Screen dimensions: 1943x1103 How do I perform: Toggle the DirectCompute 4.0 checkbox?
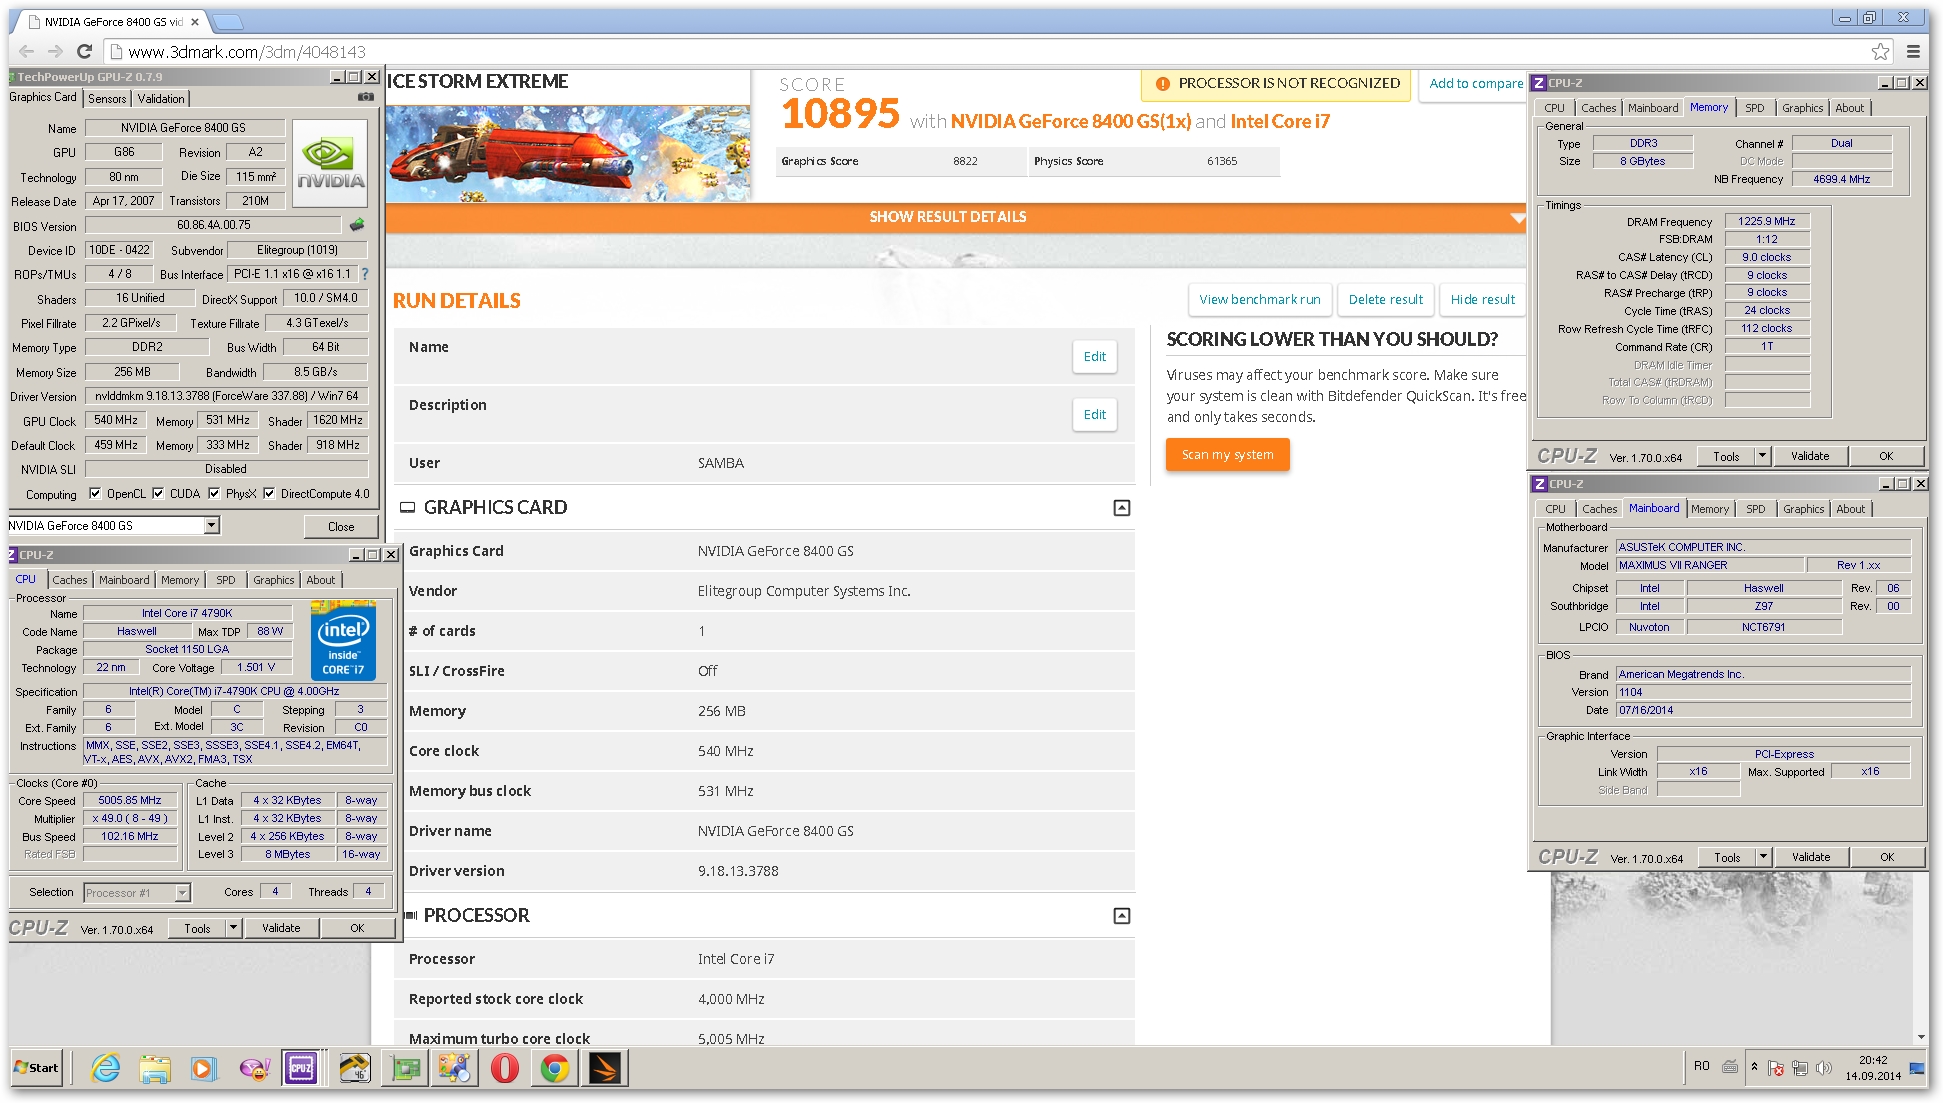click(x=269, y=493)
